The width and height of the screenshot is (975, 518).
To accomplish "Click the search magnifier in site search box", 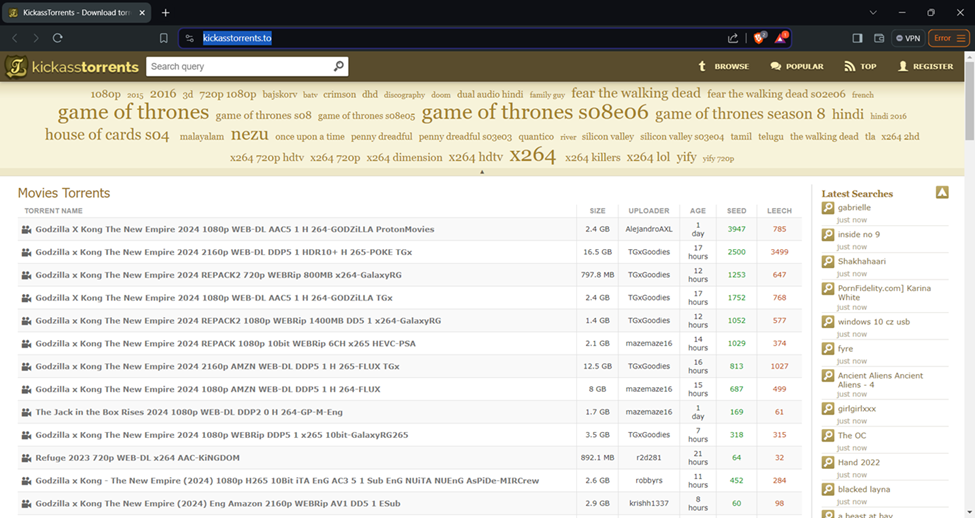I will click(339, 67).
